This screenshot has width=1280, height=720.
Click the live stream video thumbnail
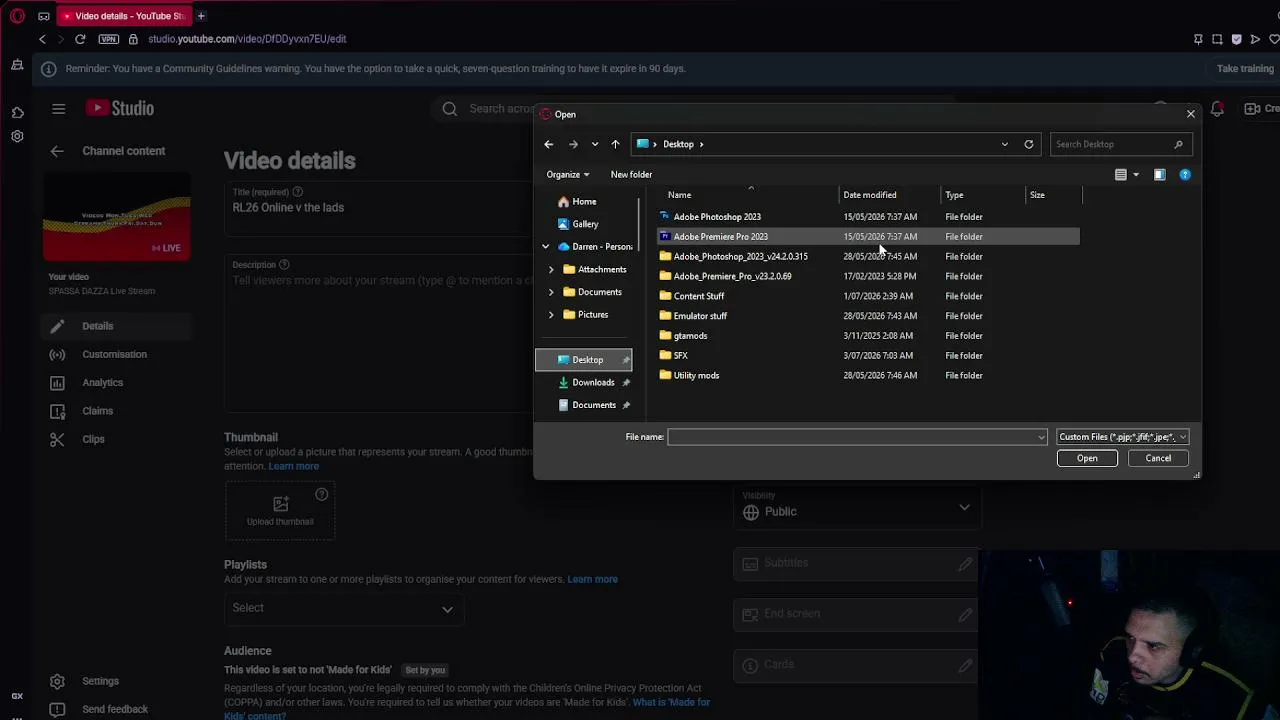coord(117,217)
